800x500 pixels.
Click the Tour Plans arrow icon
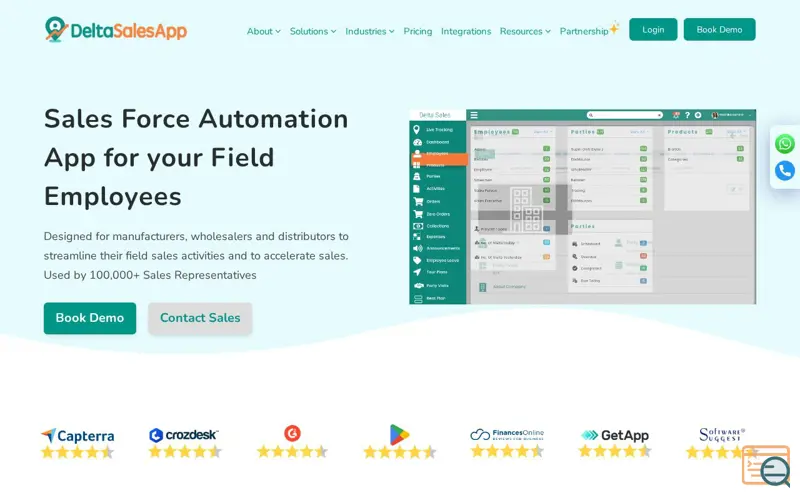417,272
